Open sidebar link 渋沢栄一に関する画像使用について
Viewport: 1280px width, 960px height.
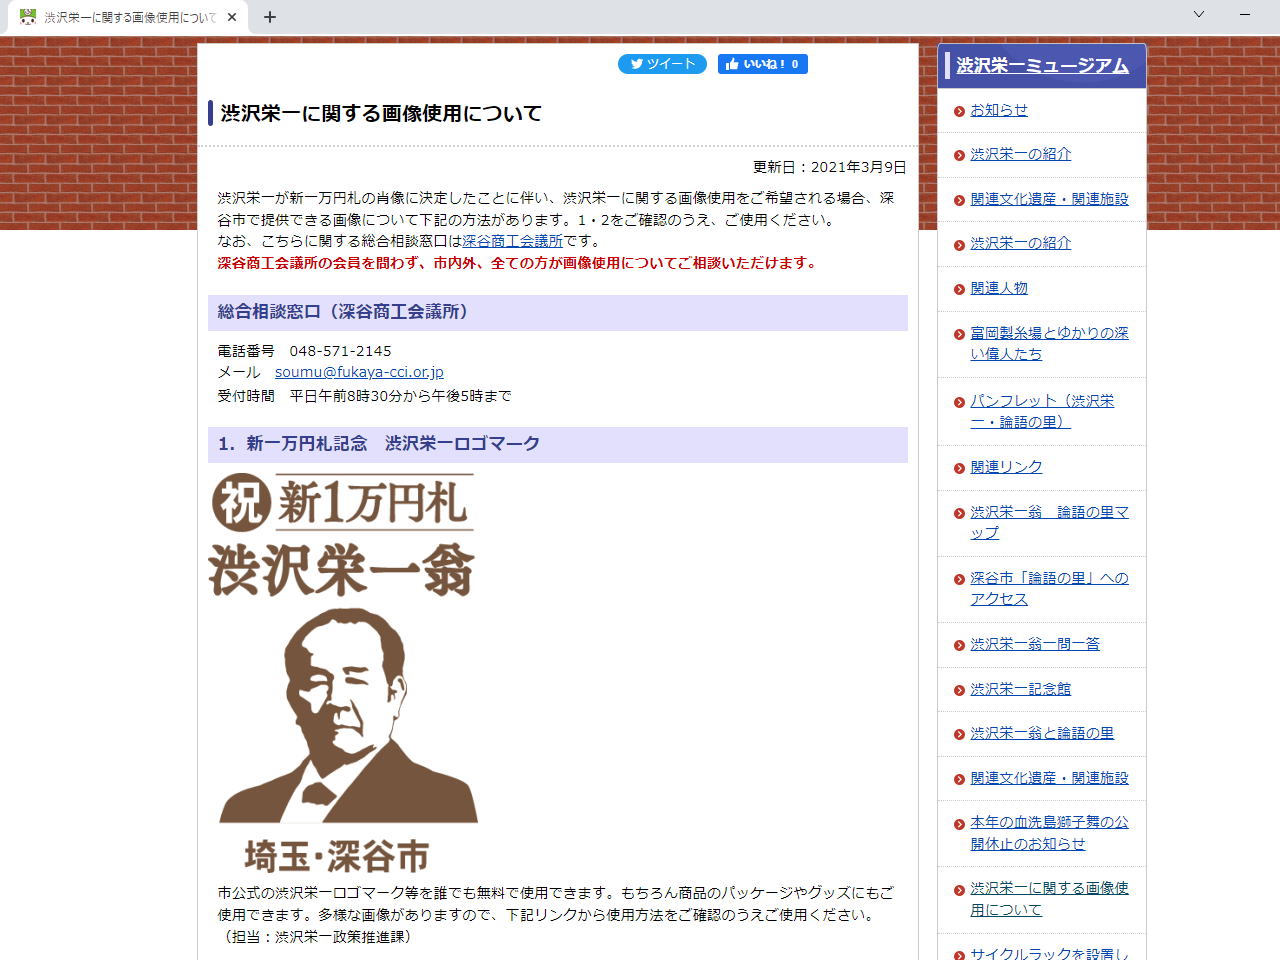pyautogui.click(x=1049, y=899)
